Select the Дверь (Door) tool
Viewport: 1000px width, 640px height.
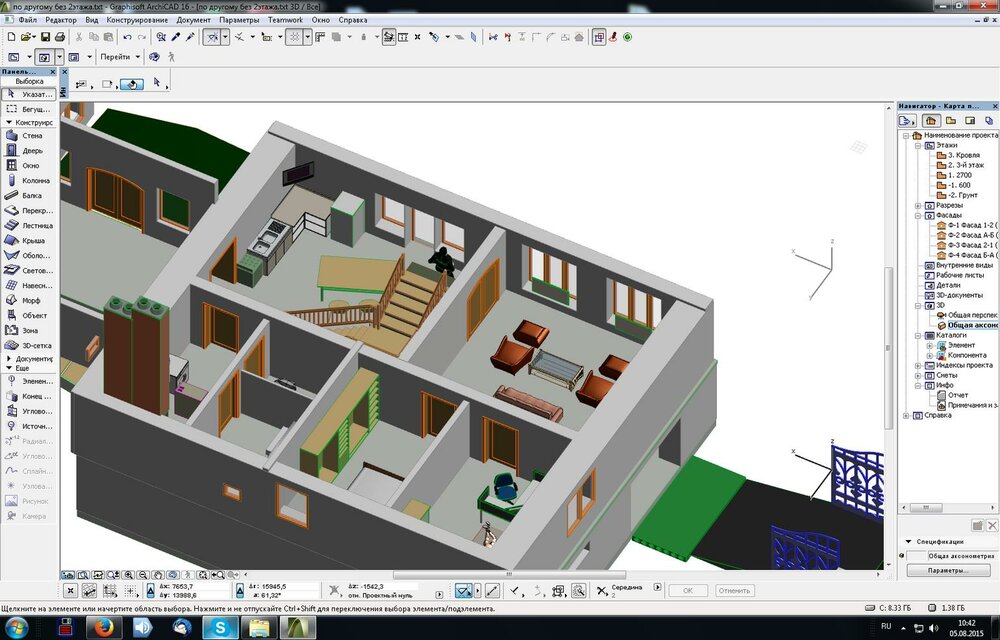pyautogui.click(x=30, y=151)
